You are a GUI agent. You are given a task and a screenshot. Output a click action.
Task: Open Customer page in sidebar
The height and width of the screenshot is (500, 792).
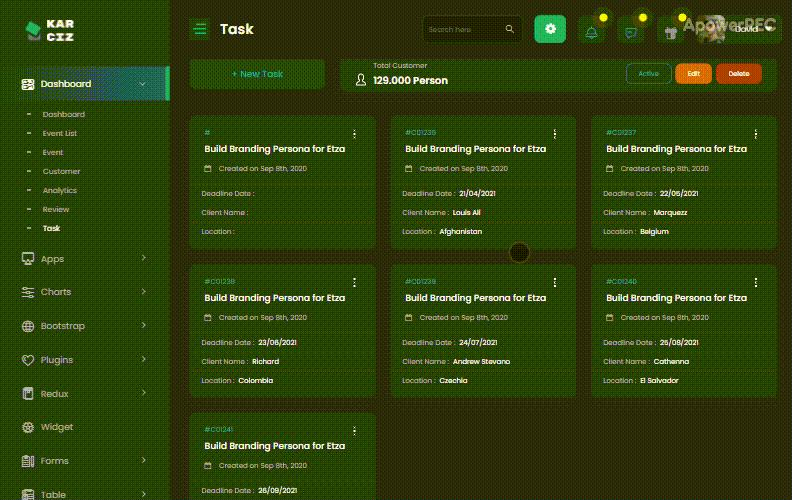[61, 171]
